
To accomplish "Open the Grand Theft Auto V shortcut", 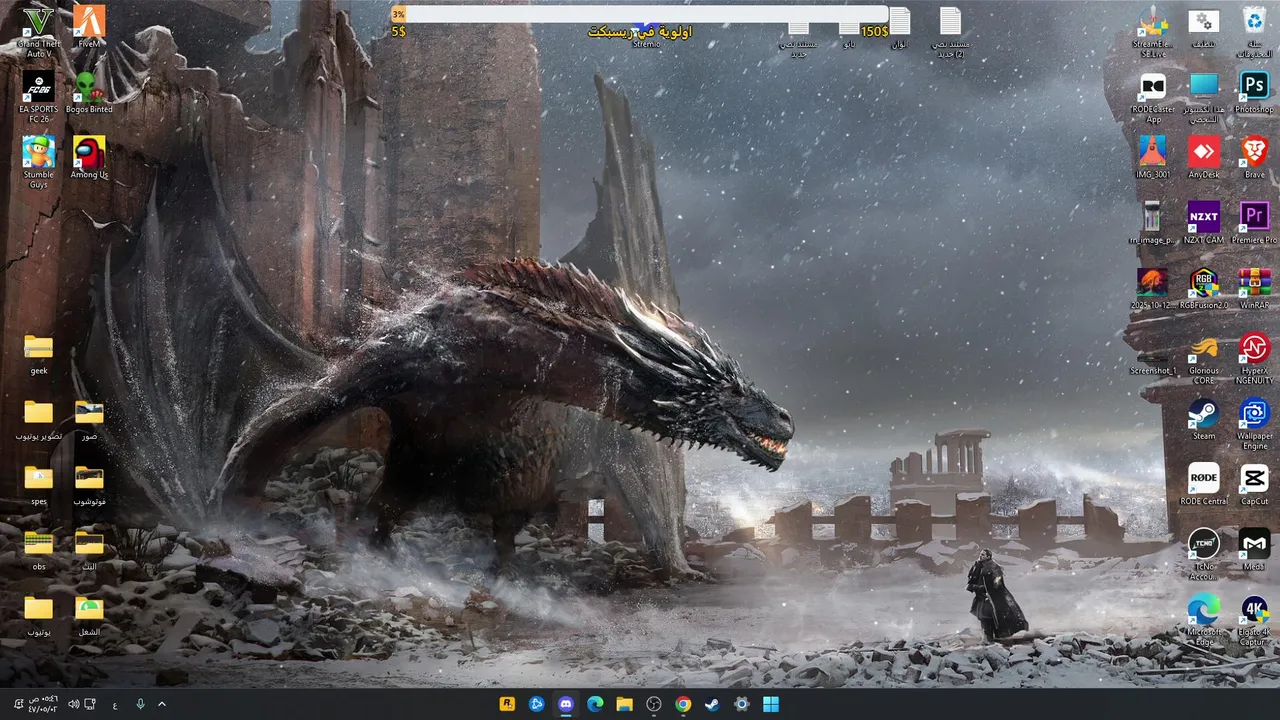I will [38, 32].
